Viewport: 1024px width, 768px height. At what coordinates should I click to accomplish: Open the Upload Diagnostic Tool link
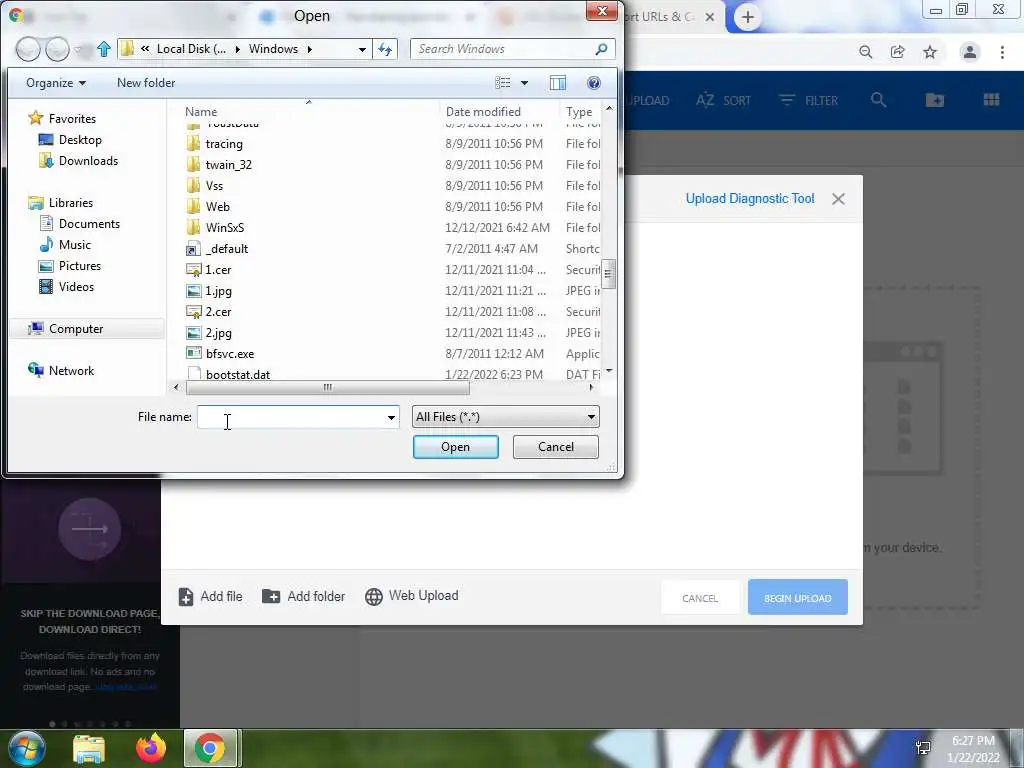[750, 199]
